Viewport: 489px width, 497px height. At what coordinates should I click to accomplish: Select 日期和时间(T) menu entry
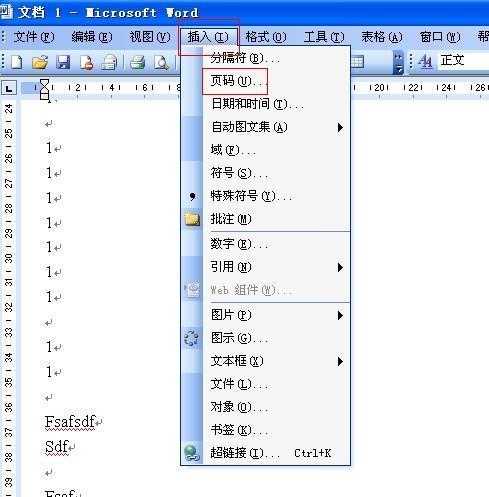[x=266, y=104]
